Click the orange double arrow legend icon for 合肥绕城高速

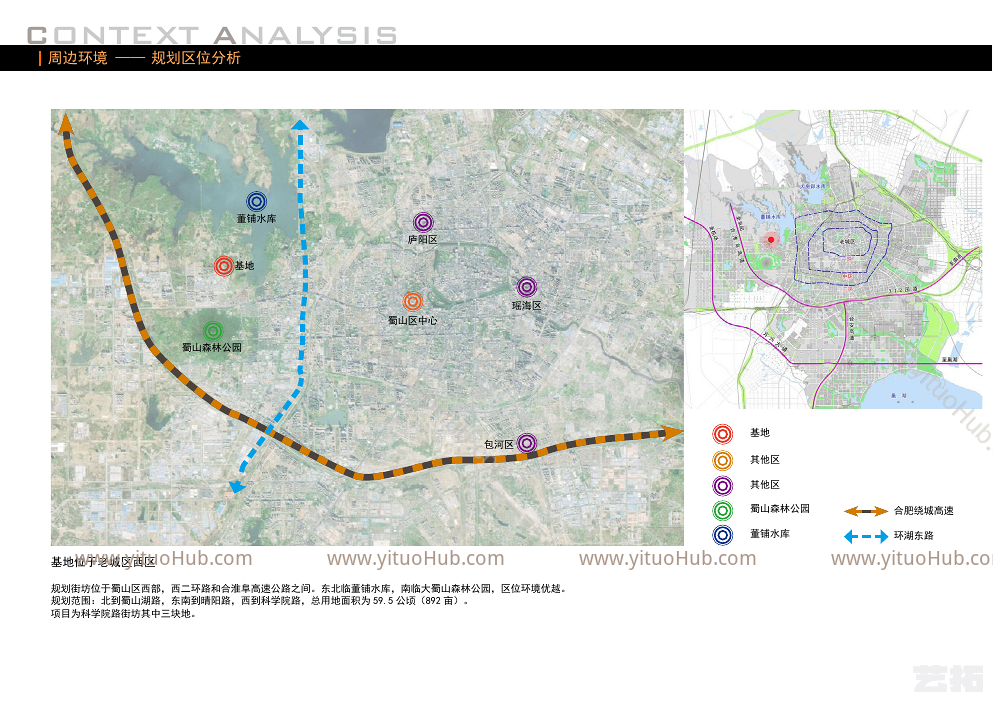point(866,511)
